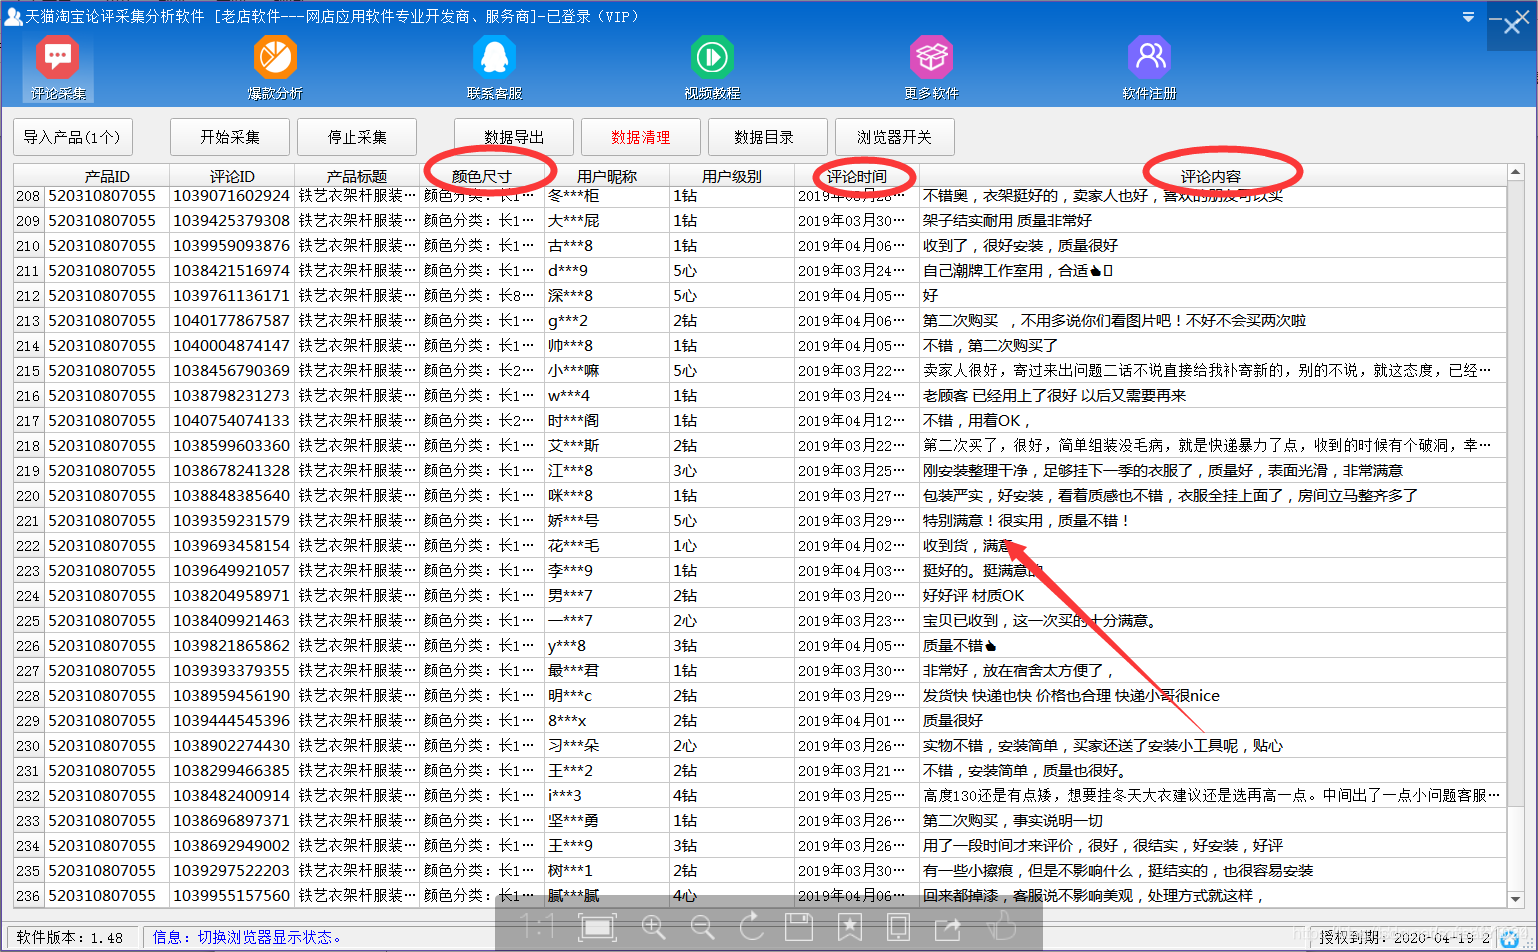Select row number 209 in the table

tap(28, 221)
